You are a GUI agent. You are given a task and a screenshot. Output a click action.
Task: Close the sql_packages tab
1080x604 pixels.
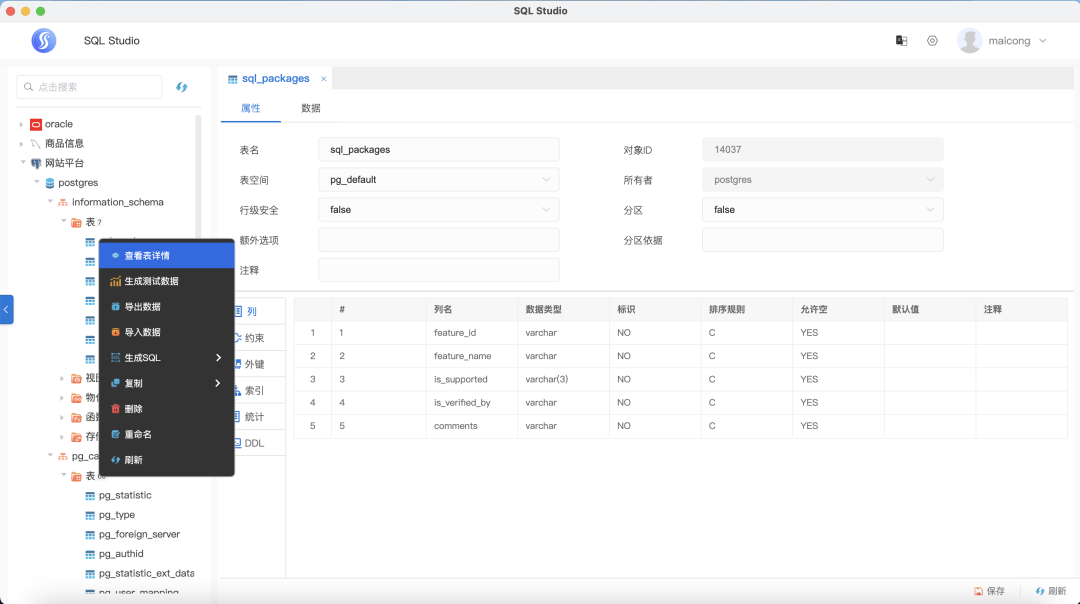[x=323, y=79]
